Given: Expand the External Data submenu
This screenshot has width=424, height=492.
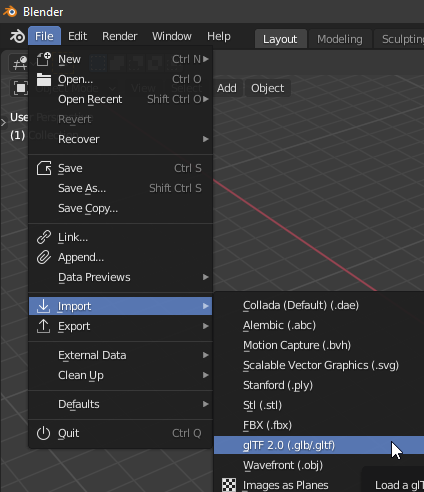Looking at the screenshot, I should pyautogui.click(x=121, y=355).
